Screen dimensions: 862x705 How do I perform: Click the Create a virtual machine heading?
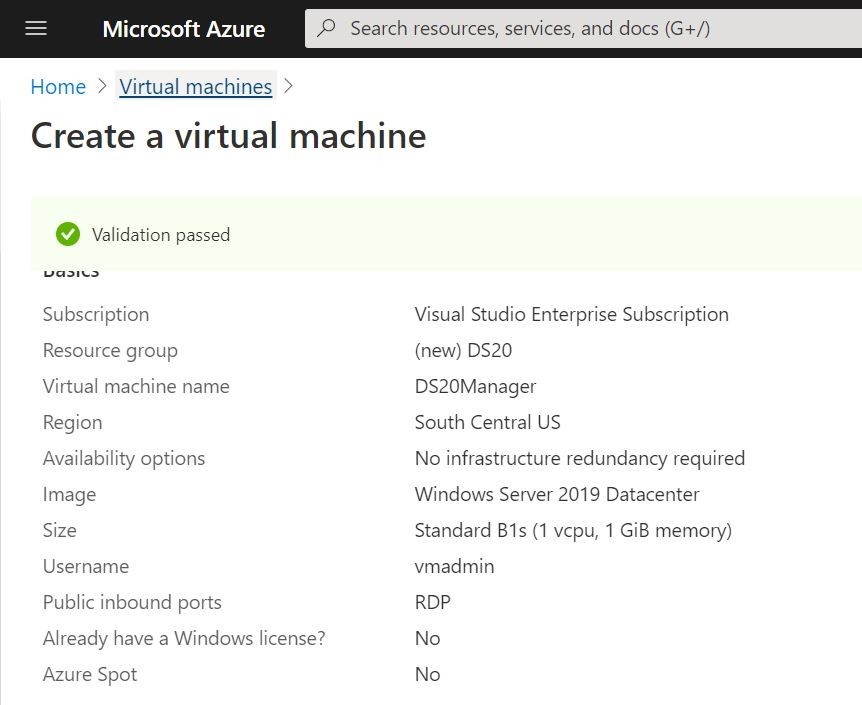pos(229,136)
